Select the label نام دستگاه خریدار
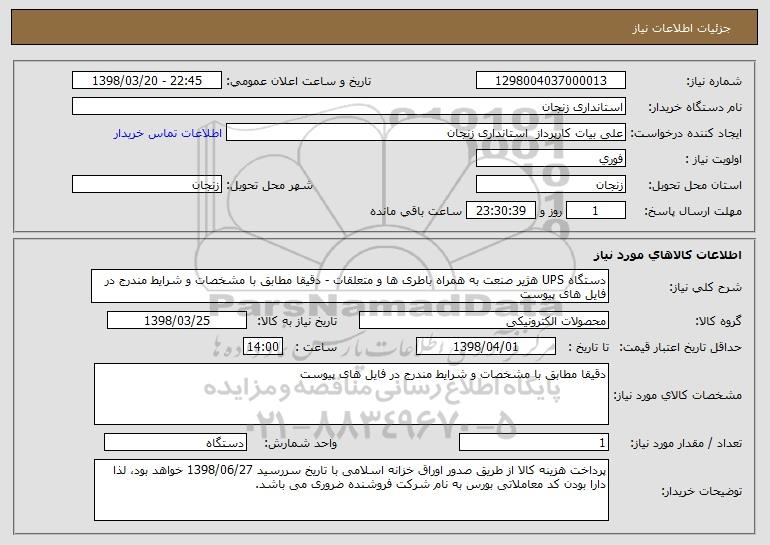 point(695,107)
